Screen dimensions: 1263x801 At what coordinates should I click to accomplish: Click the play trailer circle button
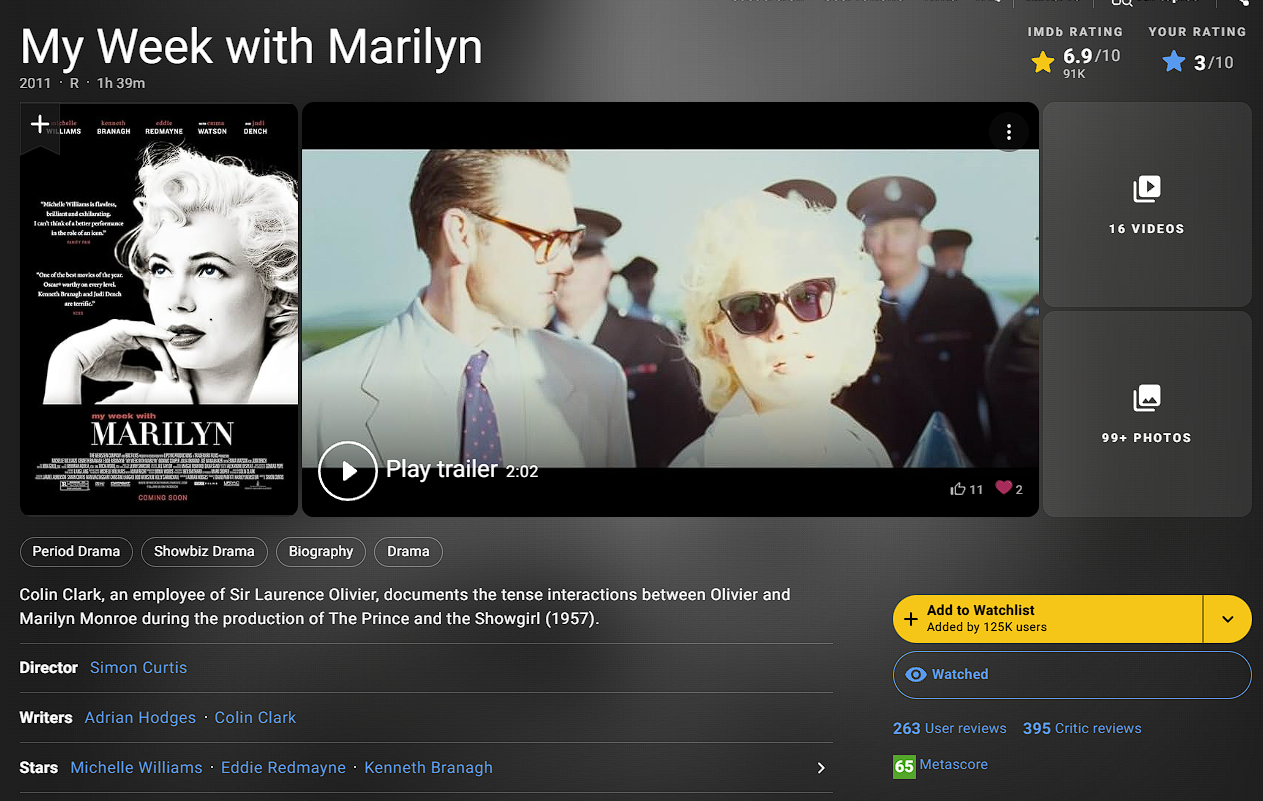tap(348, 471)
